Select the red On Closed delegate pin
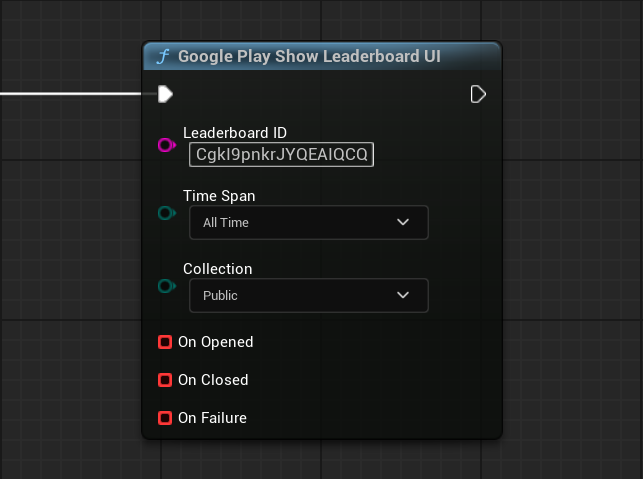 pos(165,380)
